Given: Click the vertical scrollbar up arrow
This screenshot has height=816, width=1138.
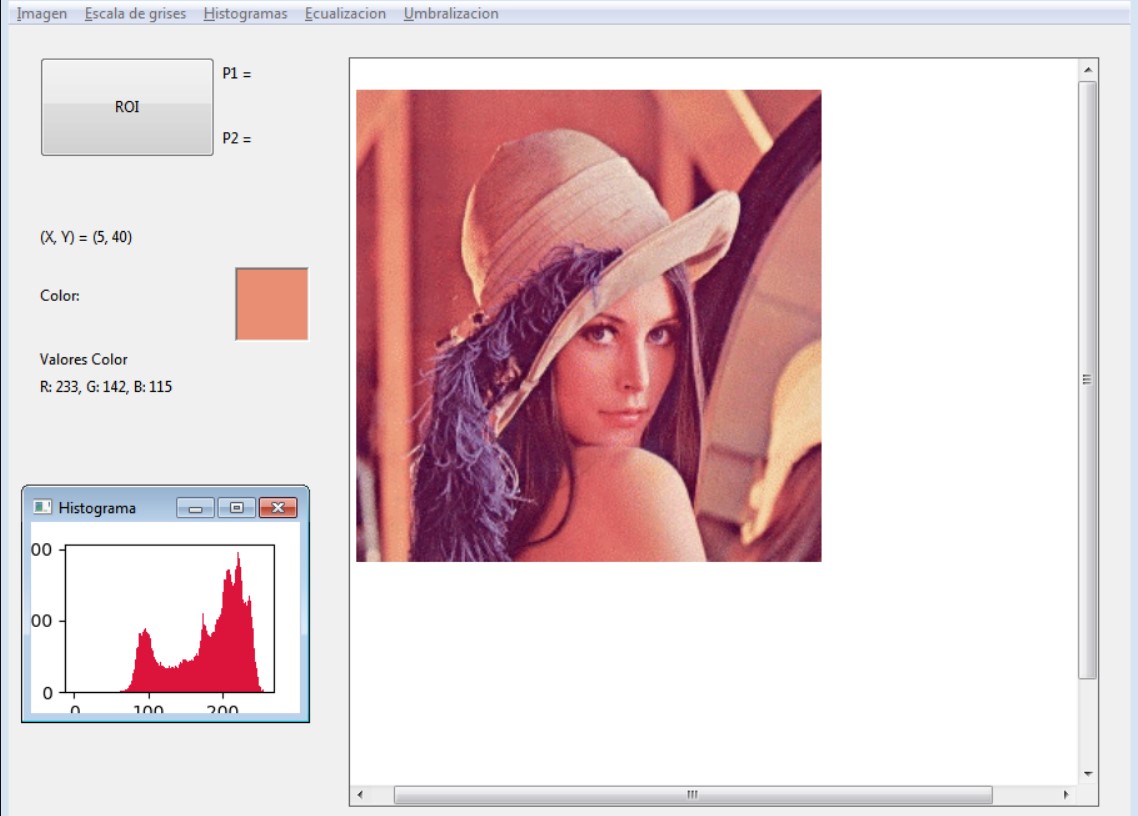Looking at the screenshot, I should point(1087,70).
